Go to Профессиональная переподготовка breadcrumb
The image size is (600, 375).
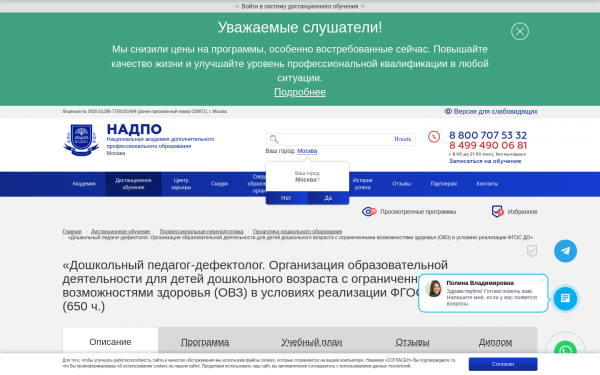[201, 232]
